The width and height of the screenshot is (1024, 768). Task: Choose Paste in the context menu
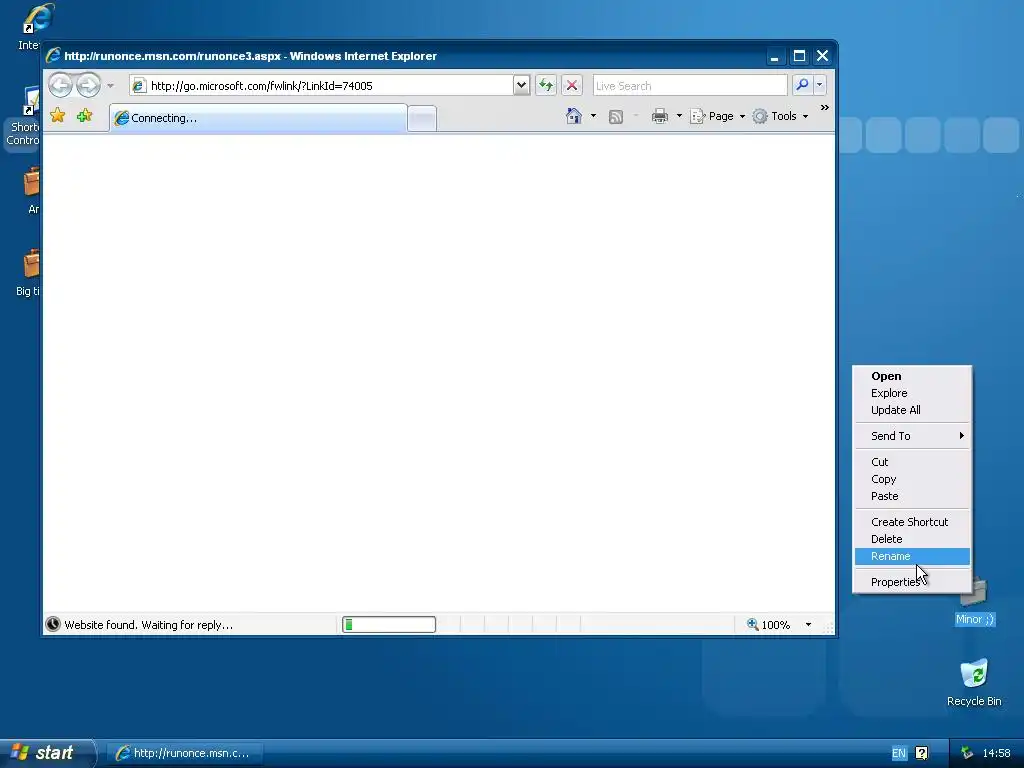coord(912,496)
